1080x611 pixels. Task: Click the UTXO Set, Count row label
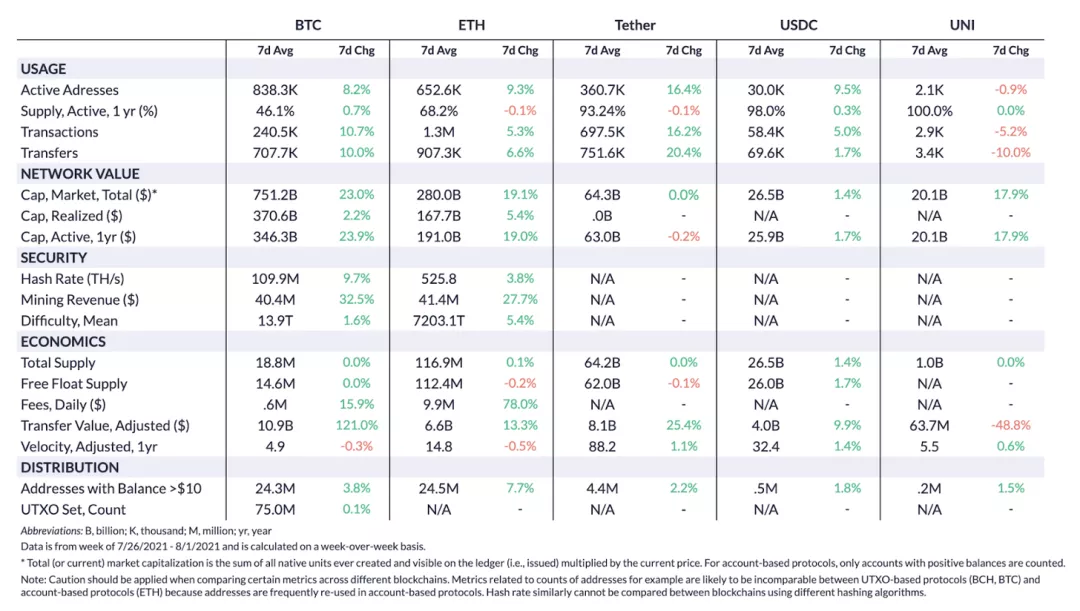click(x=73, y=509)
